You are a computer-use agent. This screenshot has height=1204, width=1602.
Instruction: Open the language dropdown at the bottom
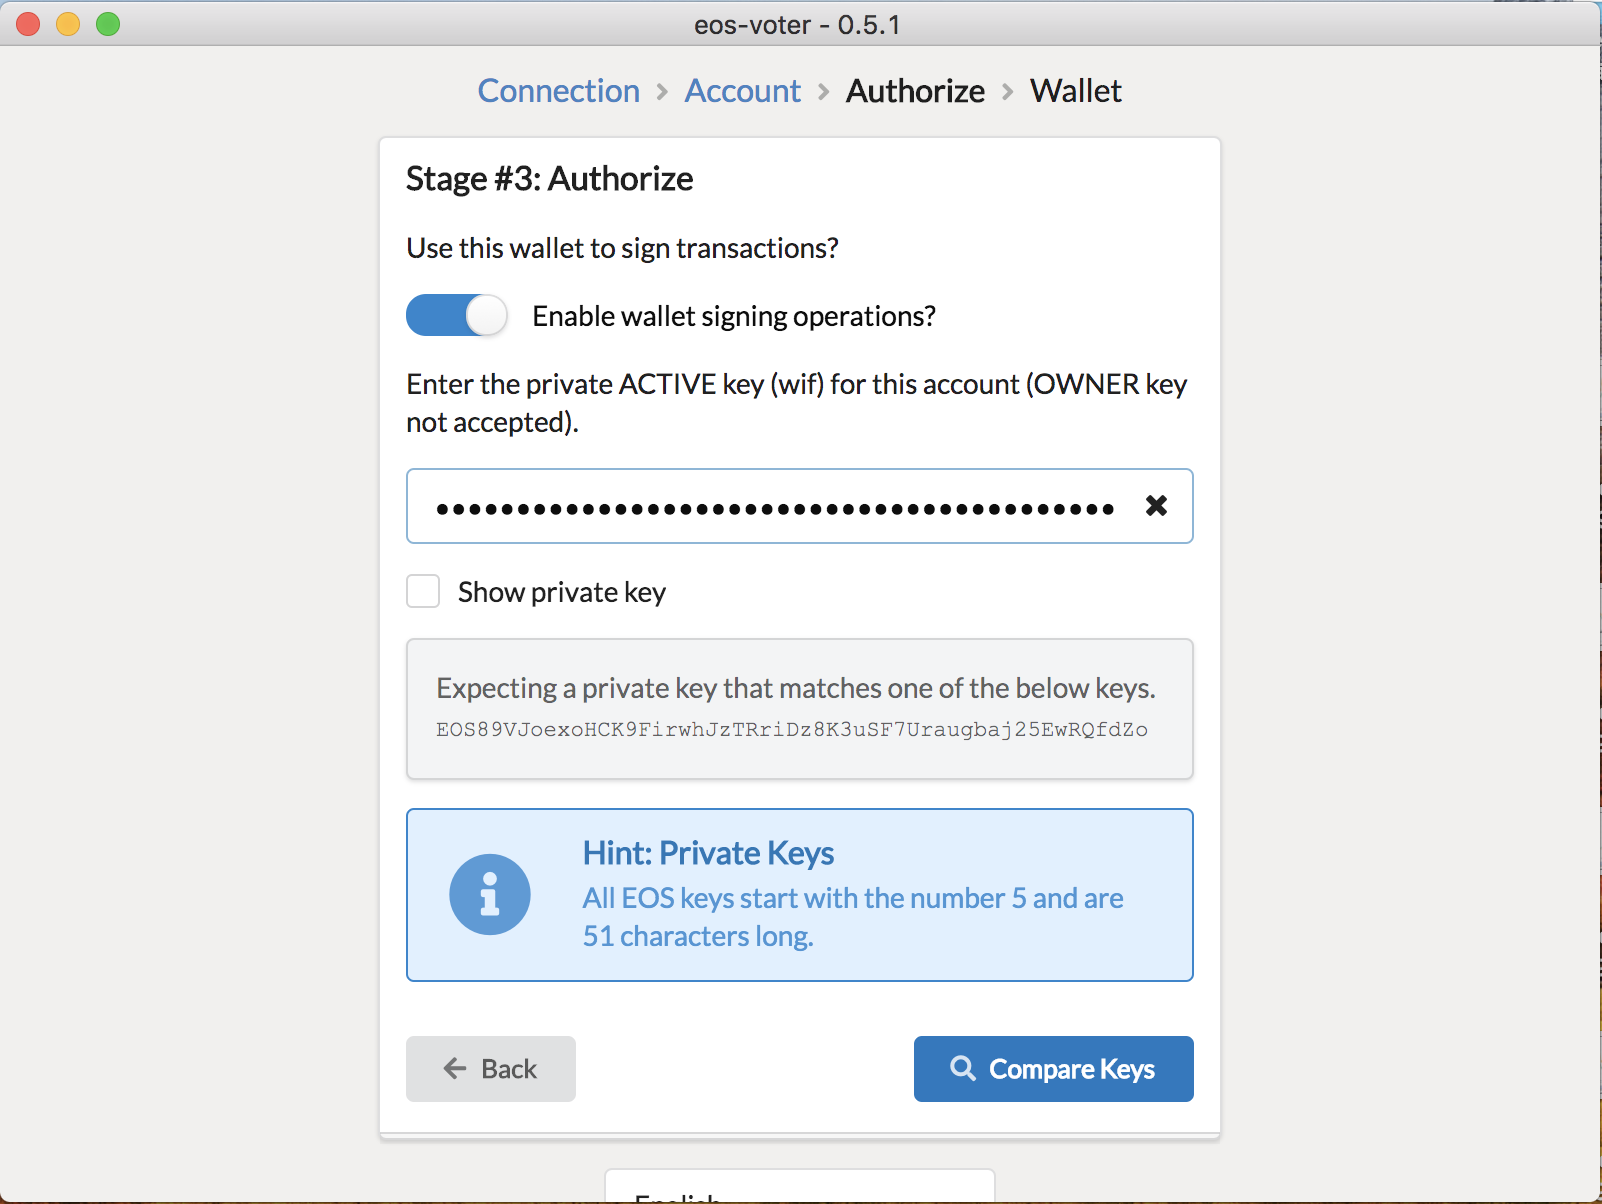[800, 1186]
